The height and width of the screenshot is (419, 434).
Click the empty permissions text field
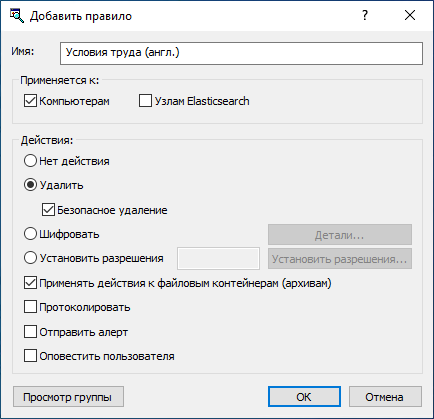tap(218, 258)
